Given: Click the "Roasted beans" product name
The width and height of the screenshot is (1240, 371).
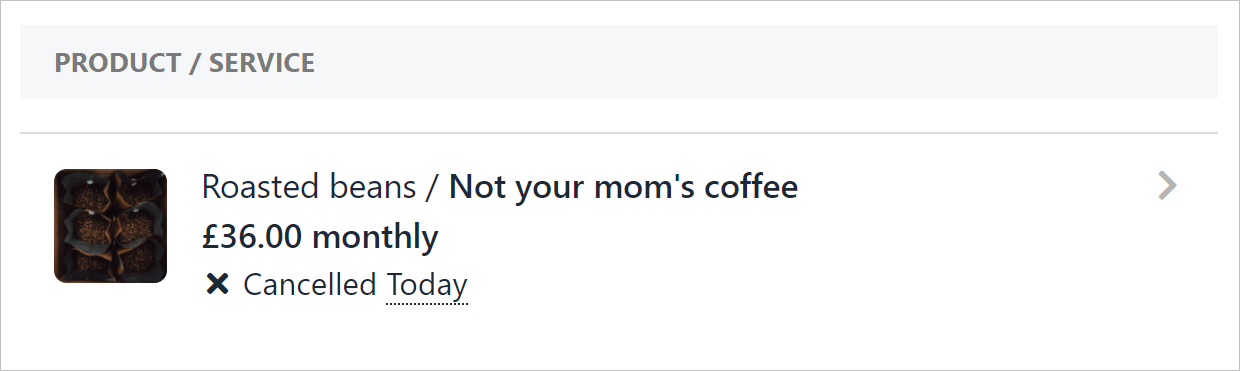Looking at the screenshot, I should (x=309, y=186).
